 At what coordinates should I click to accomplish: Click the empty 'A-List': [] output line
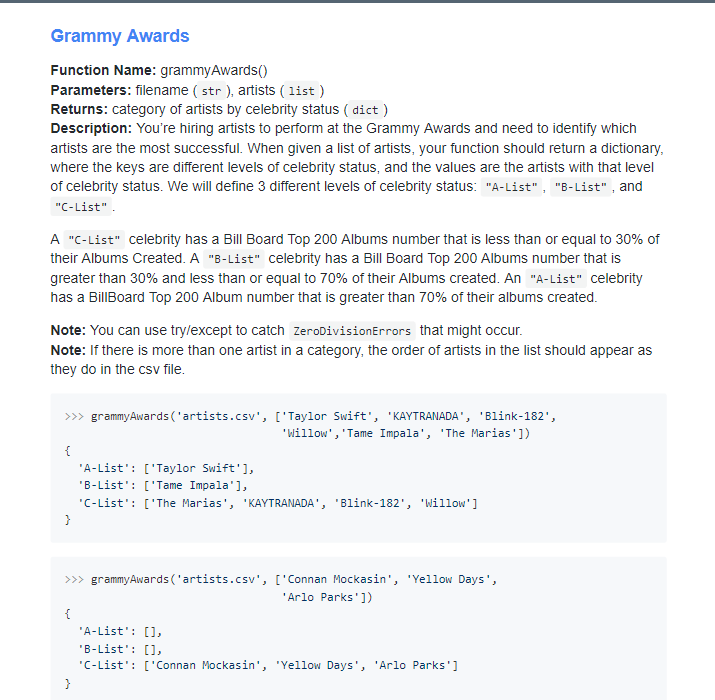pyautogui.click(x=120, y=631)
